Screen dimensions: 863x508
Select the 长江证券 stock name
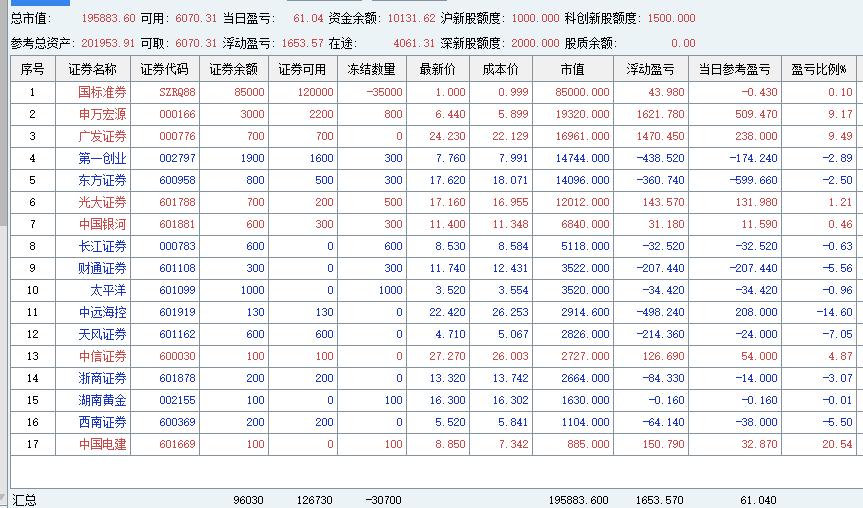pyautogui.click(x=102, y=247)
